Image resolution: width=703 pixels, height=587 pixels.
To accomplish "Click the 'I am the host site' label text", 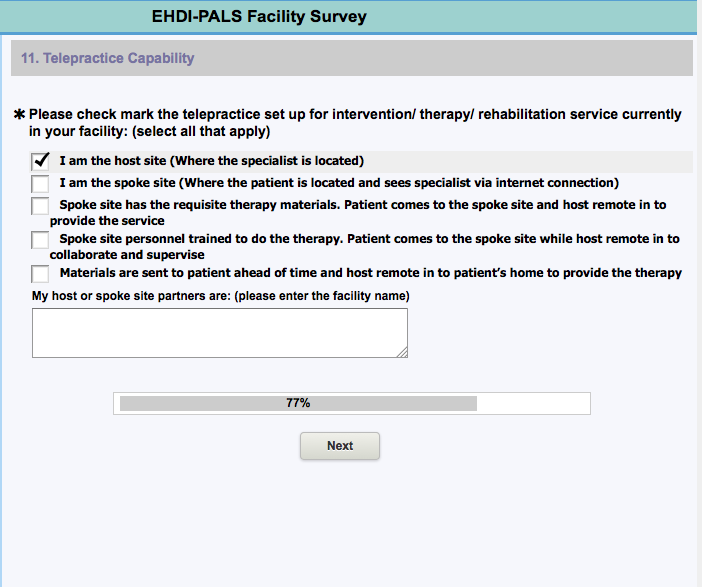I will (x=211, y=161).
